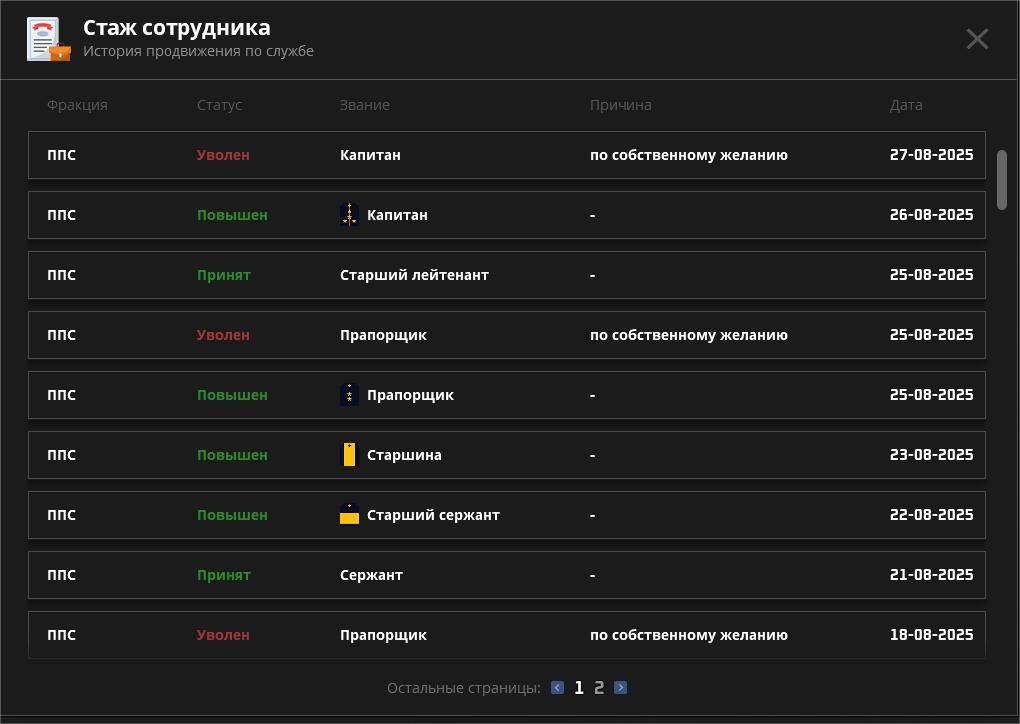Select the Старший лейтенант Принят row
1020x724 pixels.
pyautogui.click(x=506, y=275)
